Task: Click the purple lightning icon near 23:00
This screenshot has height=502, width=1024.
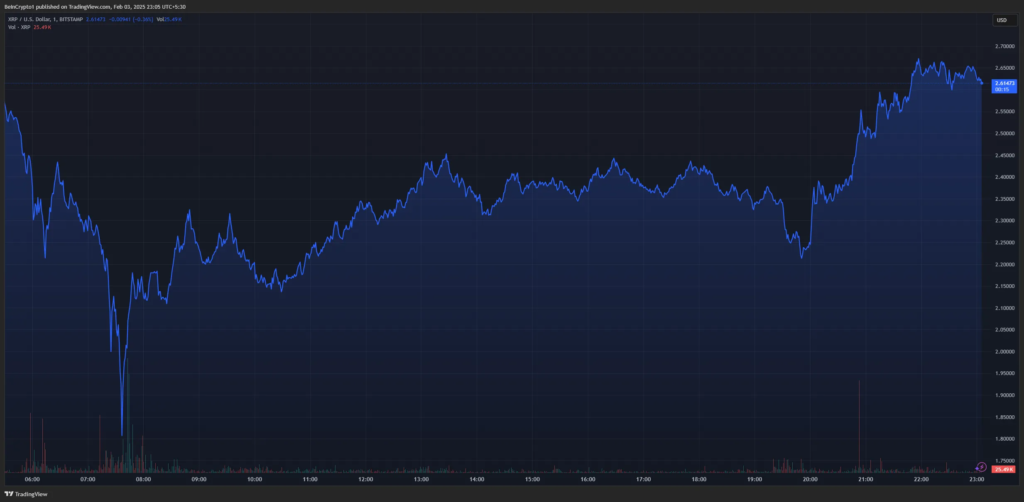Action: point(981,467)
